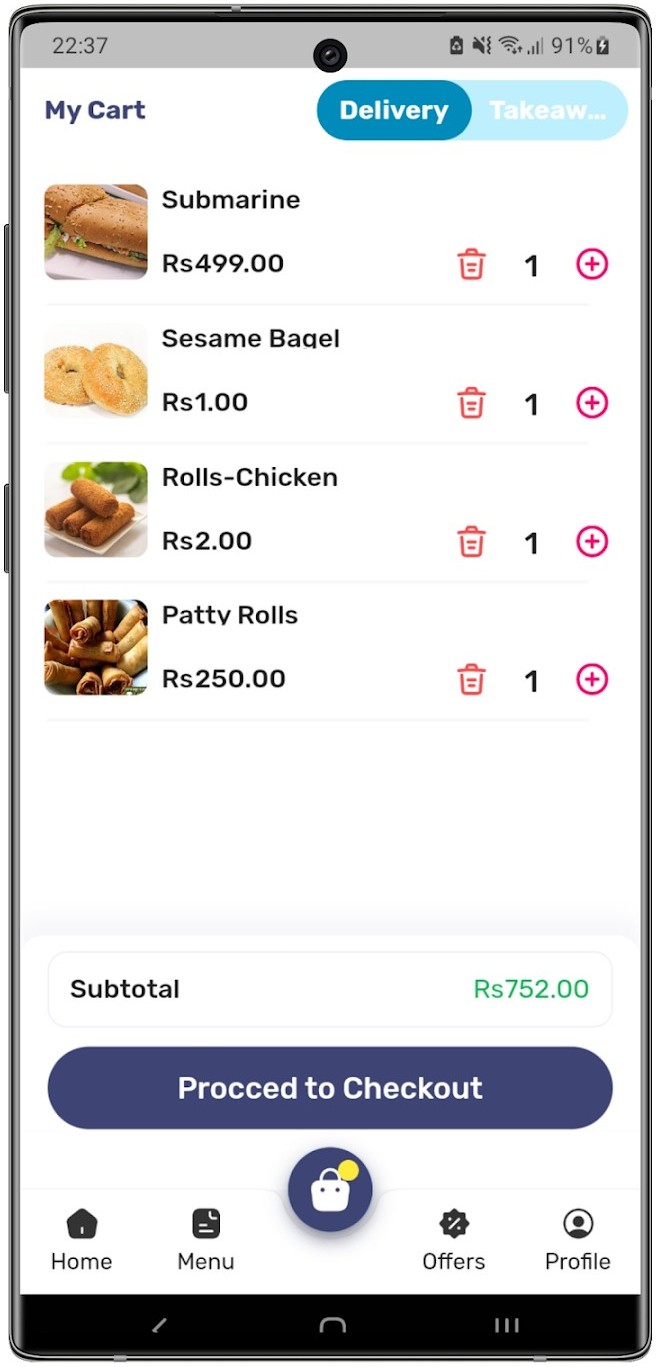
Task: Select the Patty Rolls image
Action: tap(95, 647)
